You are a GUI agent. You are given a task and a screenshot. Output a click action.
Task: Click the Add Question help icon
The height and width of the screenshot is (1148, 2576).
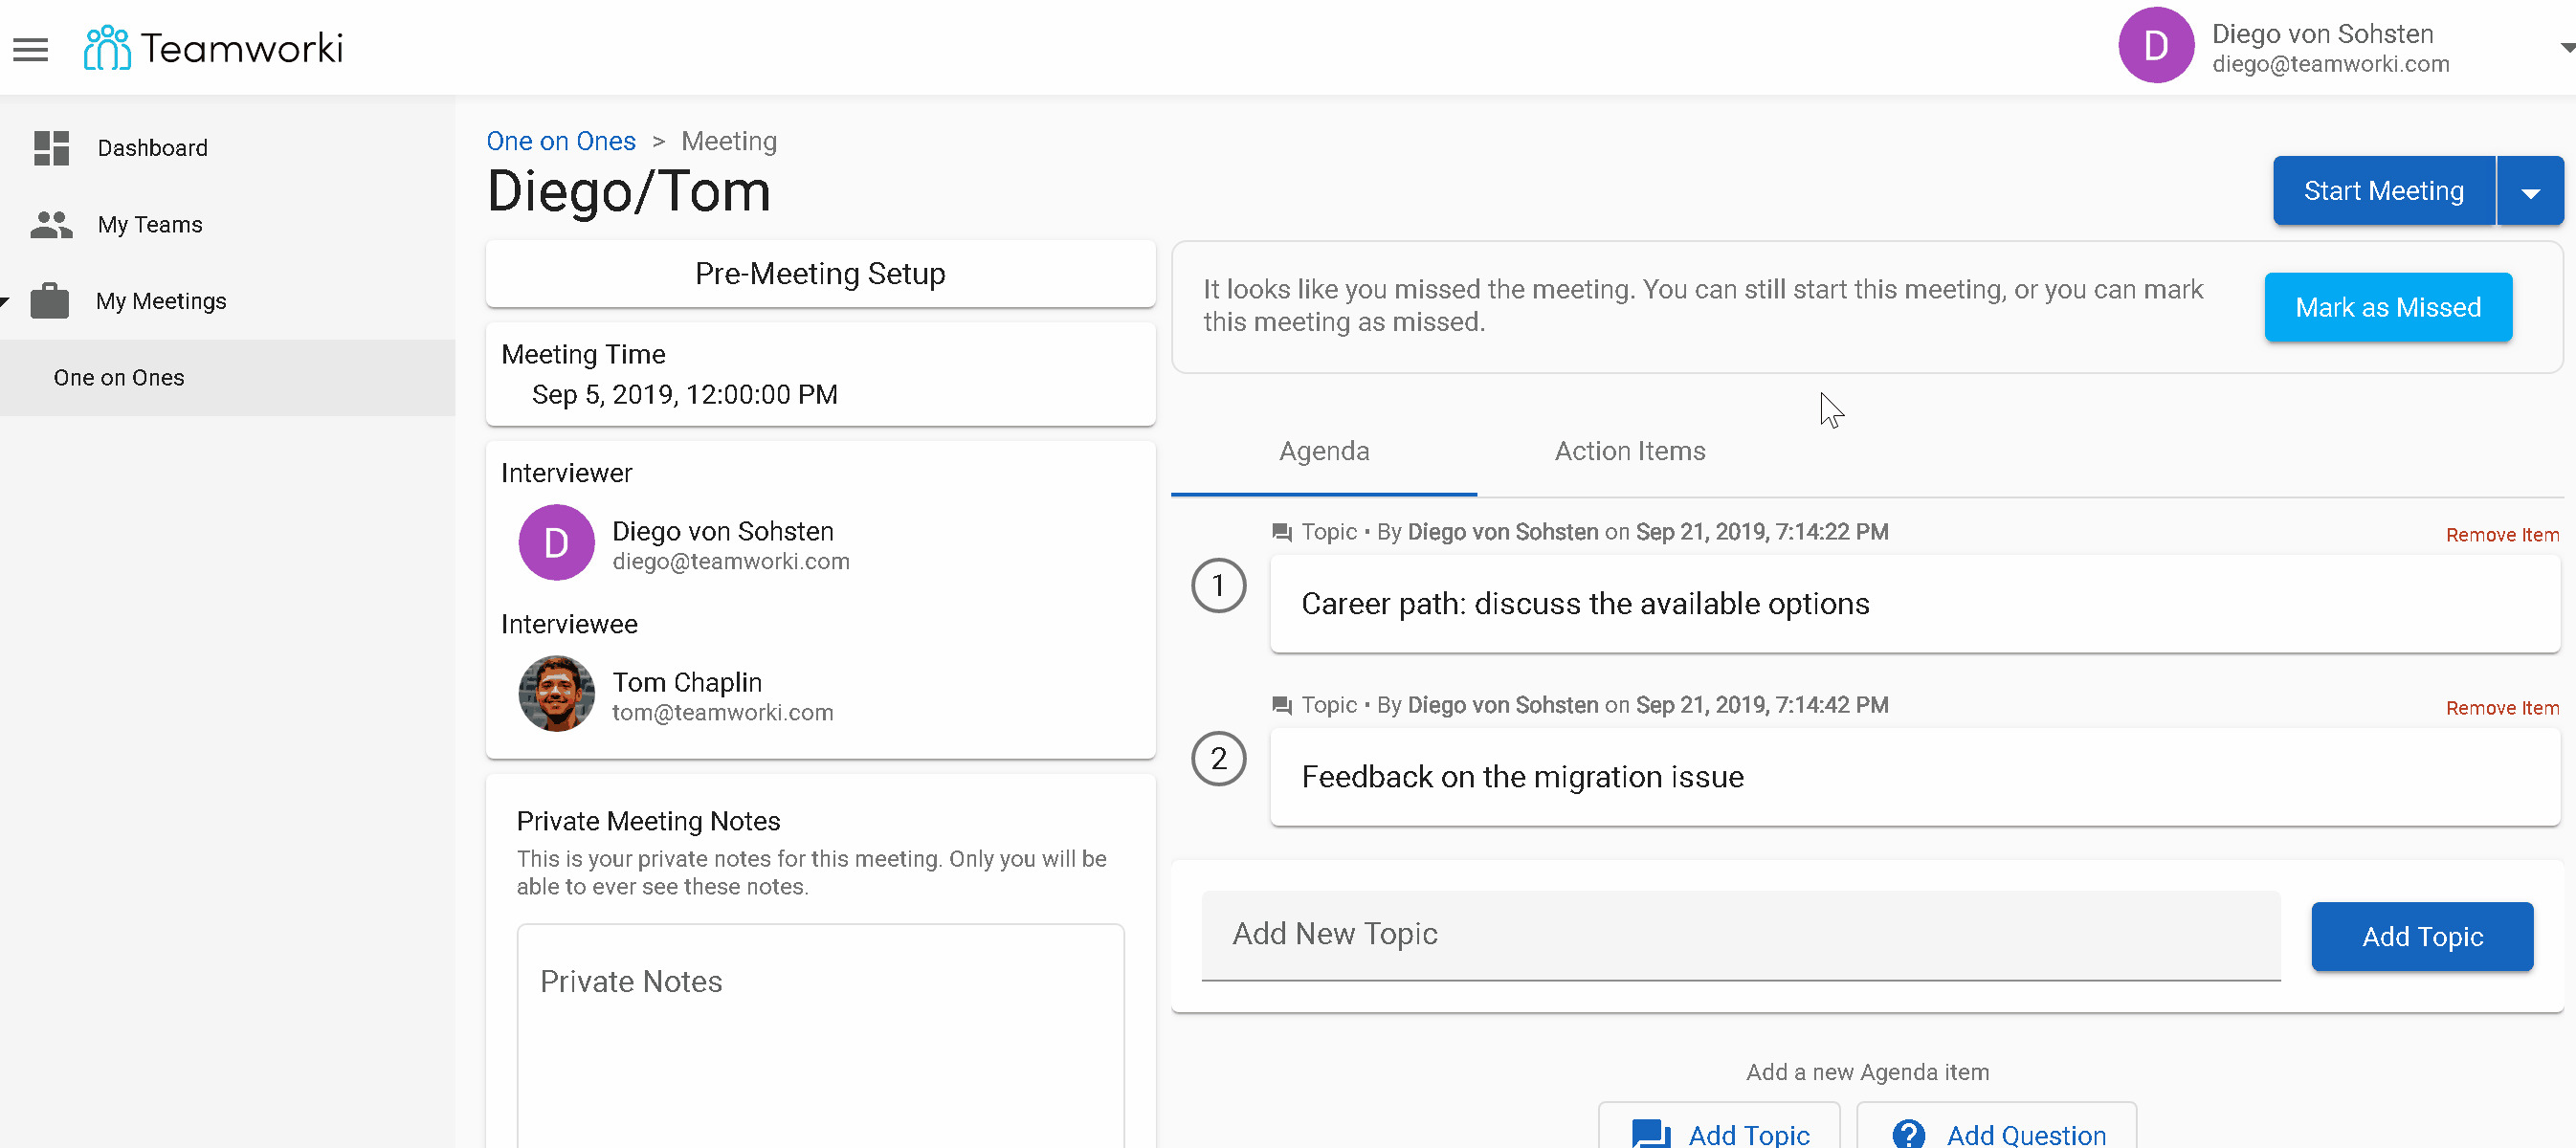[x=1908, y=1133]
